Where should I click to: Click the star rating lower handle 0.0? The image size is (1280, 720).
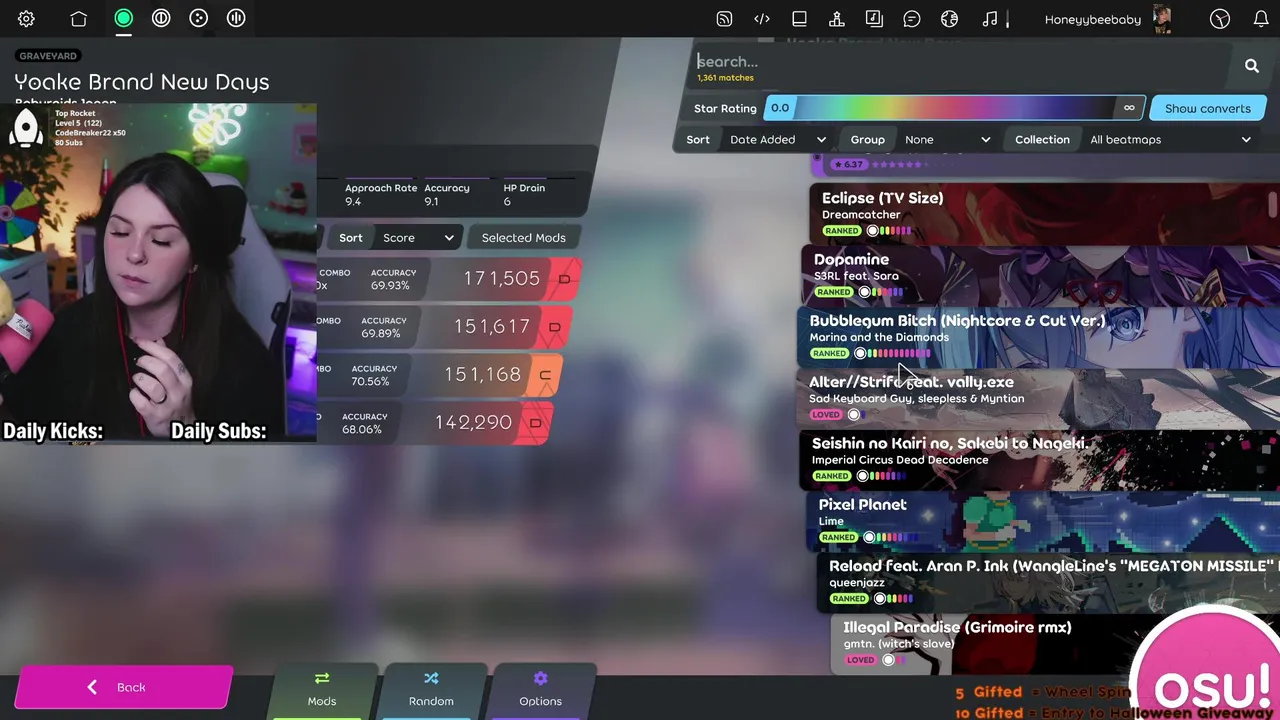click(x=780, y=108)
